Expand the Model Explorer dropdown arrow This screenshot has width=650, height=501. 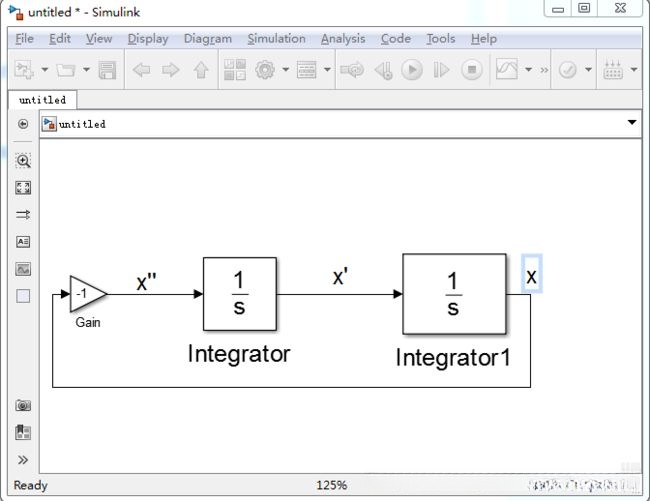(x=327, y=69)
